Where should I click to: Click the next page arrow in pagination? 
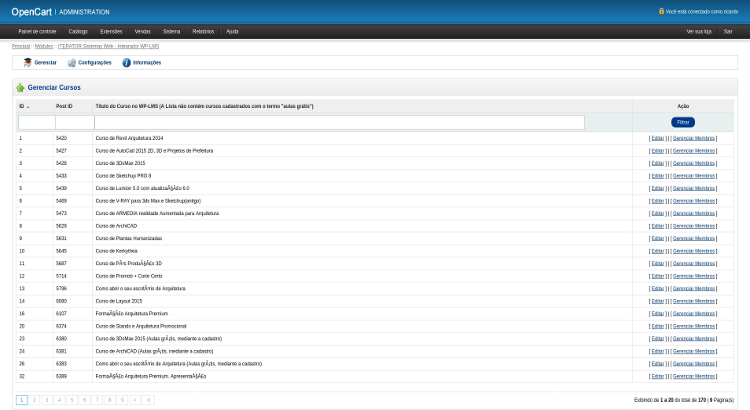135,400
